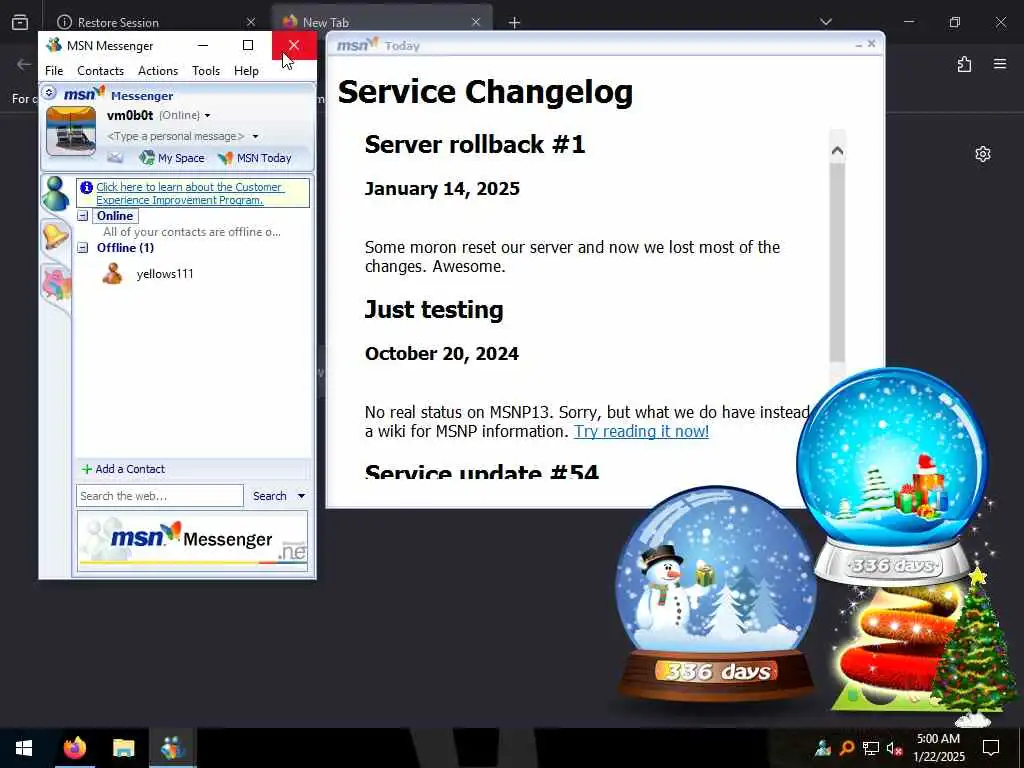
Task: Open the browser hamburger menu
Action: pyautogui.click(x=1000, y=64)
